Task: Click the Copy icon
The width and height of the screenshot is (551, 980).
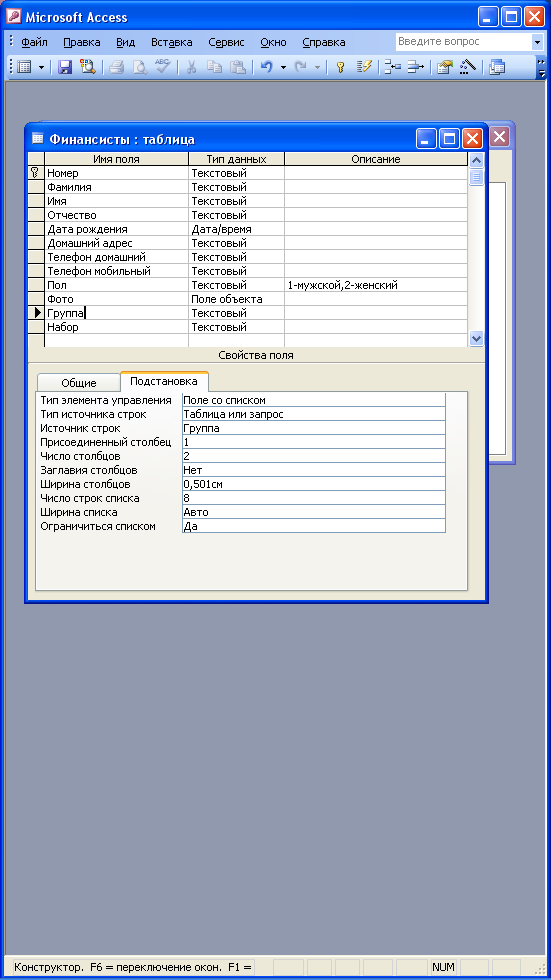Action: pyautogui.click(x=214, y=67)
